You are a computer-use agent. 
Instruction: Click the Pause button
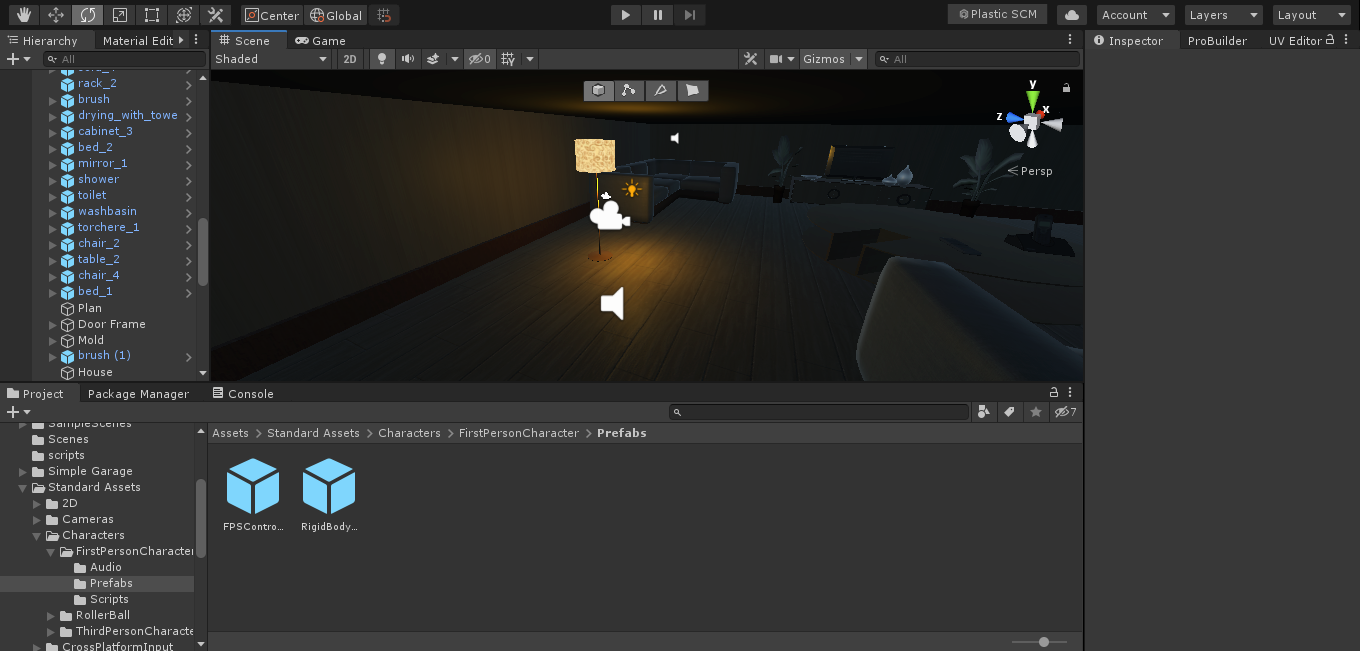(658, 15)
